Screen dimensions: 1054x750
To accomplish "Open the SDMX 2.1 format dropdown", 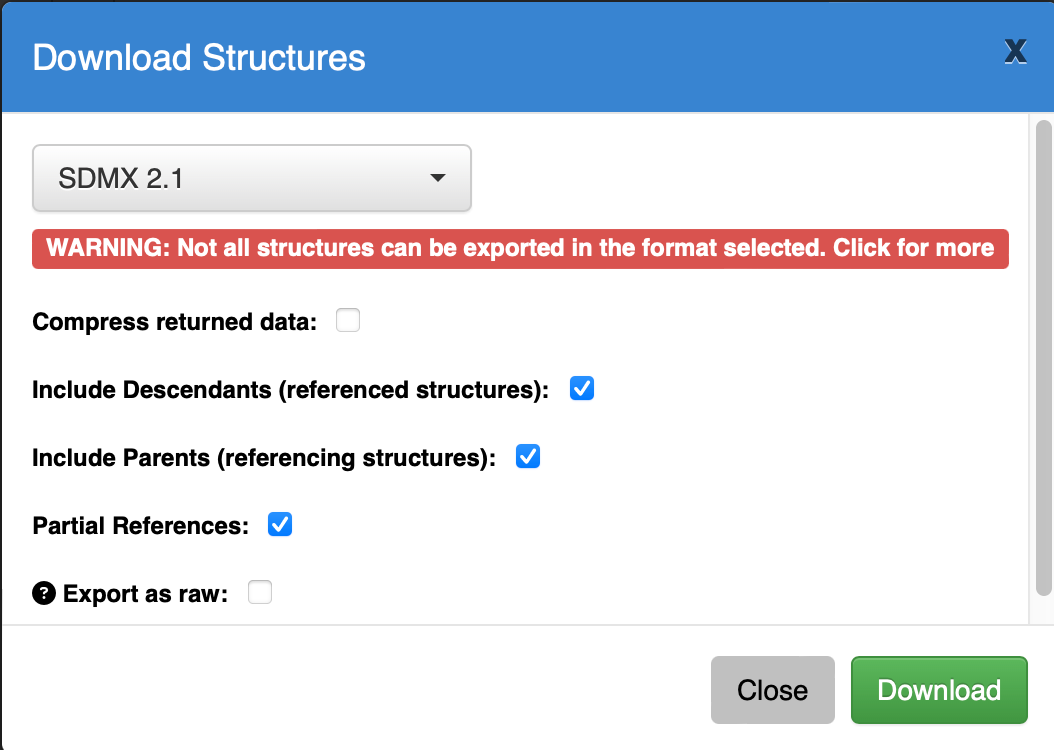I will (251, 179).
